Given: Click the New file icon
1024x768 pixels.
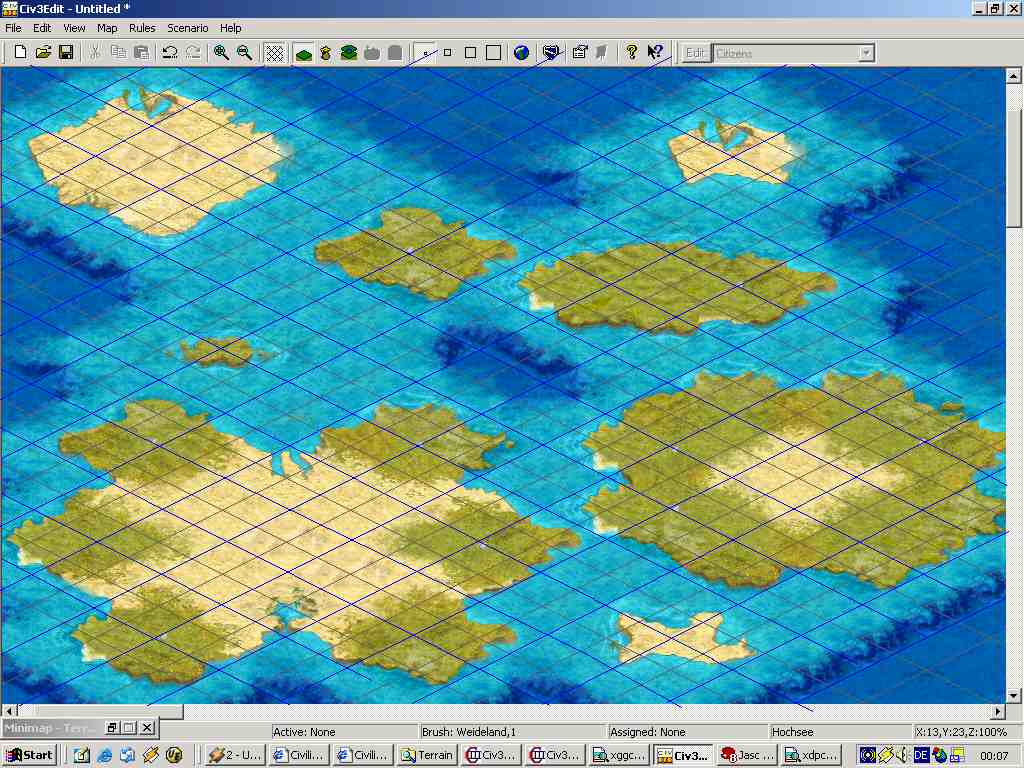Looking at the screenshot, I should (20, 52).
